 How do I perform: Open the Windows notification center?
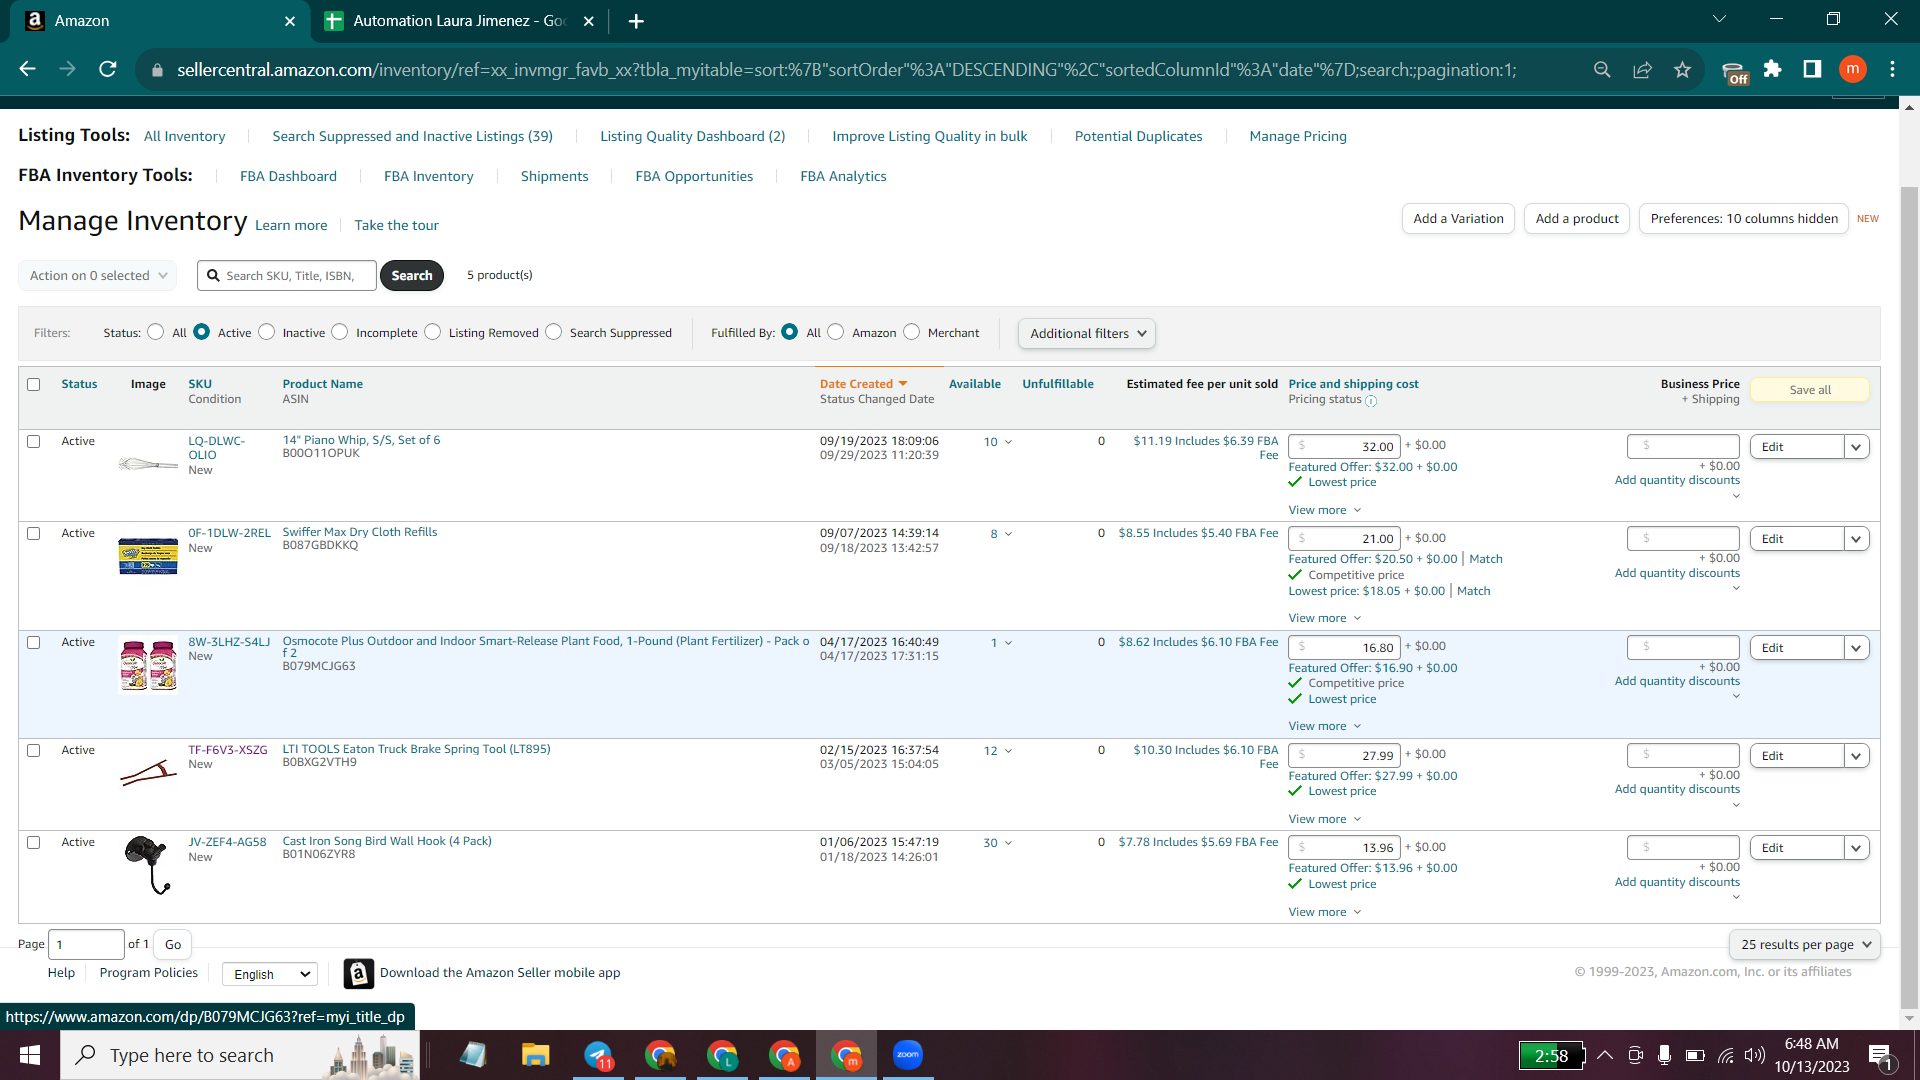pos(1881,1056)
